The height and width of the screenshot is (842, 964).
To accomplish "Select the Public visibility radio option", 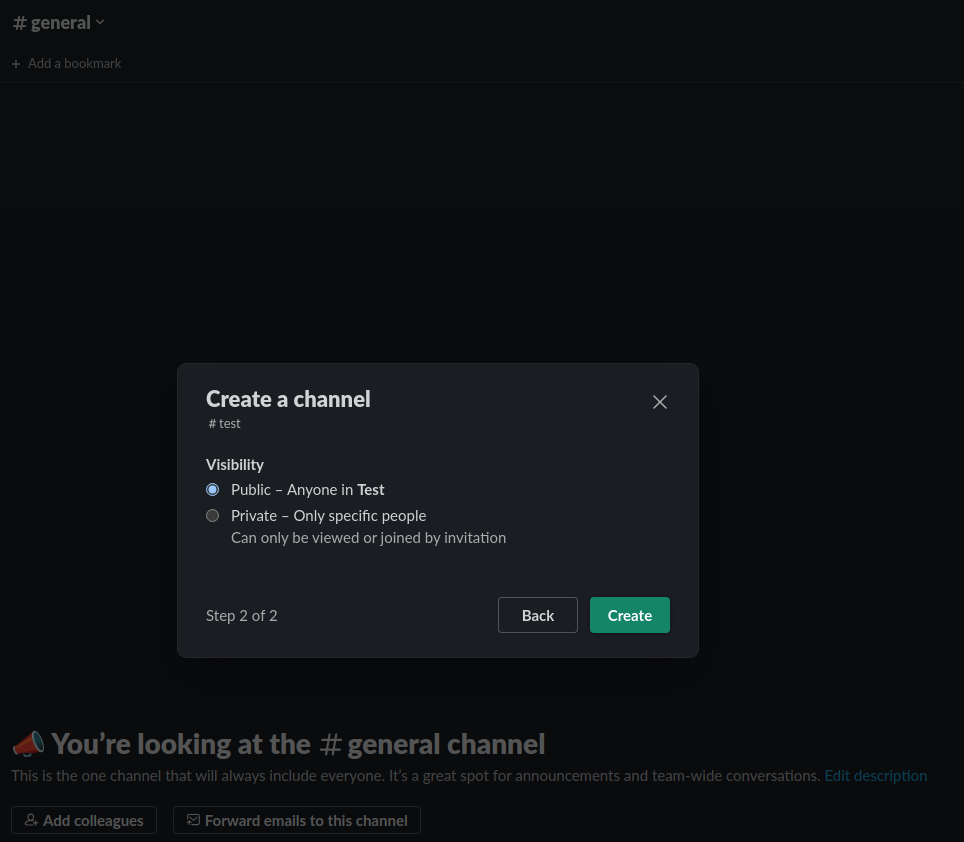I will click(x=213, y=490).
